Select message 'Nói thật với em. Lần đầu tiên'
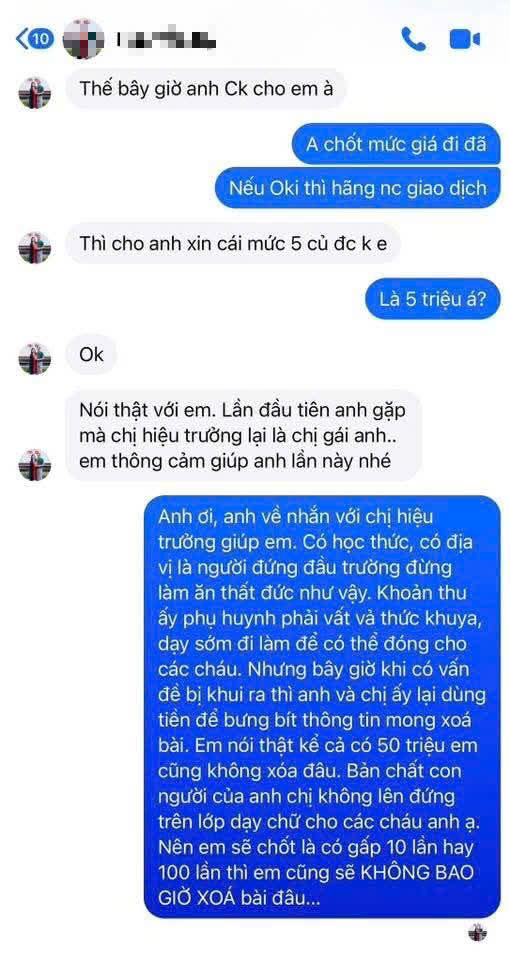Image resolution: width=510 pixels, height=960 pixels. tap(244, 435)
